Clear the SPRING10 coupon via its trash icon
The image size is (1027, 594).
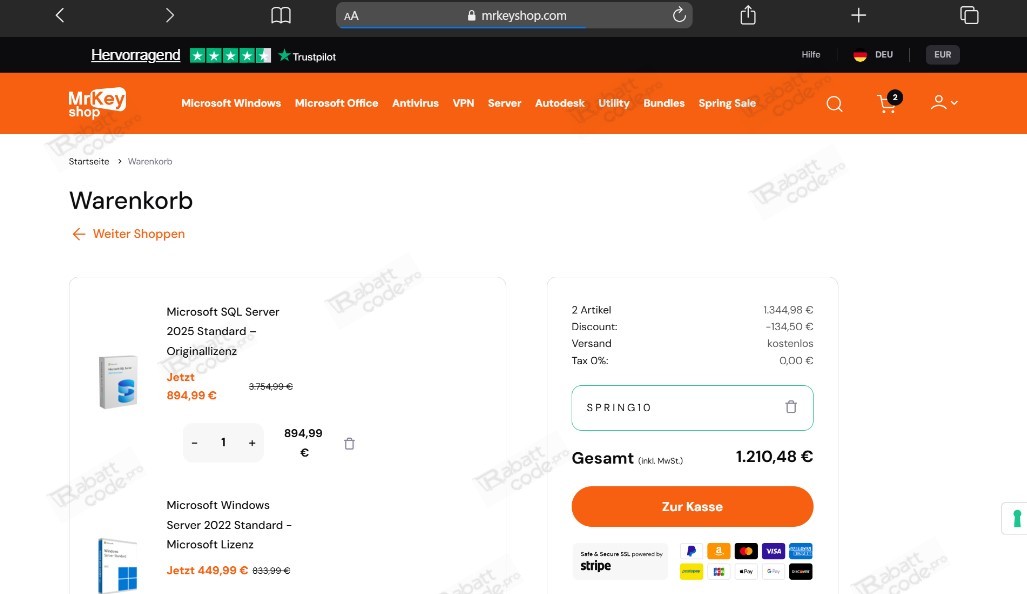pyautogui.click(x=790, y=407)
